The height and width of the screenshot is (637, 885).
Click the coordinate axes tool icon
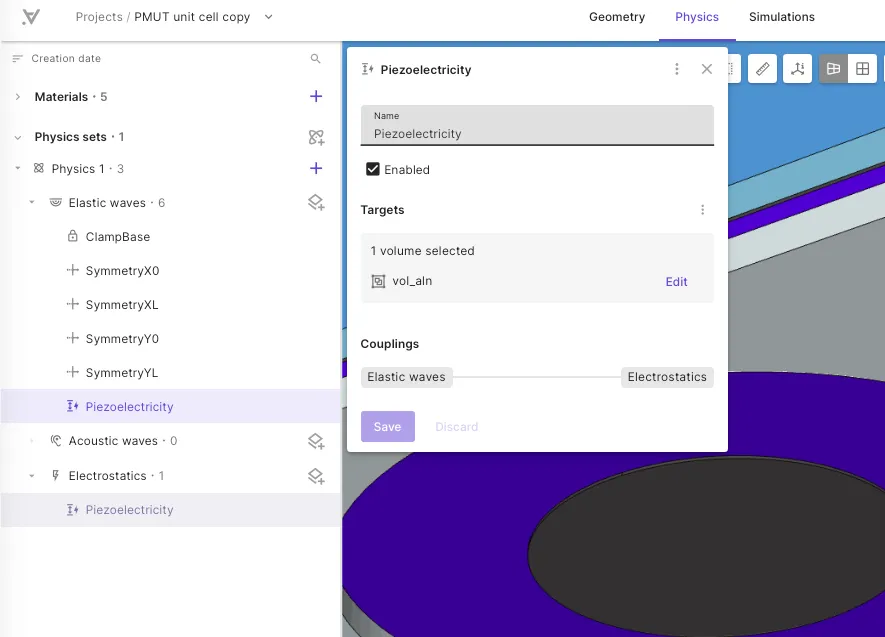pyautogui.click(x=798, y=69)
